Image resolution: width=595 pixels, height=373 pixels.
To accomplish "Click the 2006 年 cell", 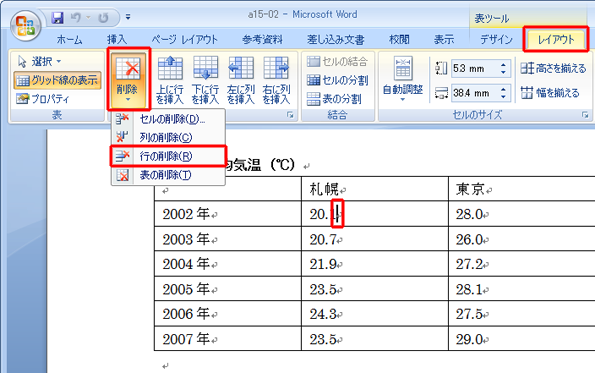I will pos(228,314).
